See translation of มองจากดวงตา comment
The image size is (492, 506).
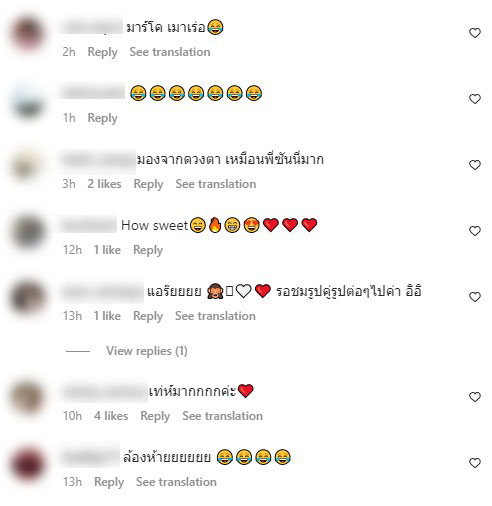pos(216,184)
